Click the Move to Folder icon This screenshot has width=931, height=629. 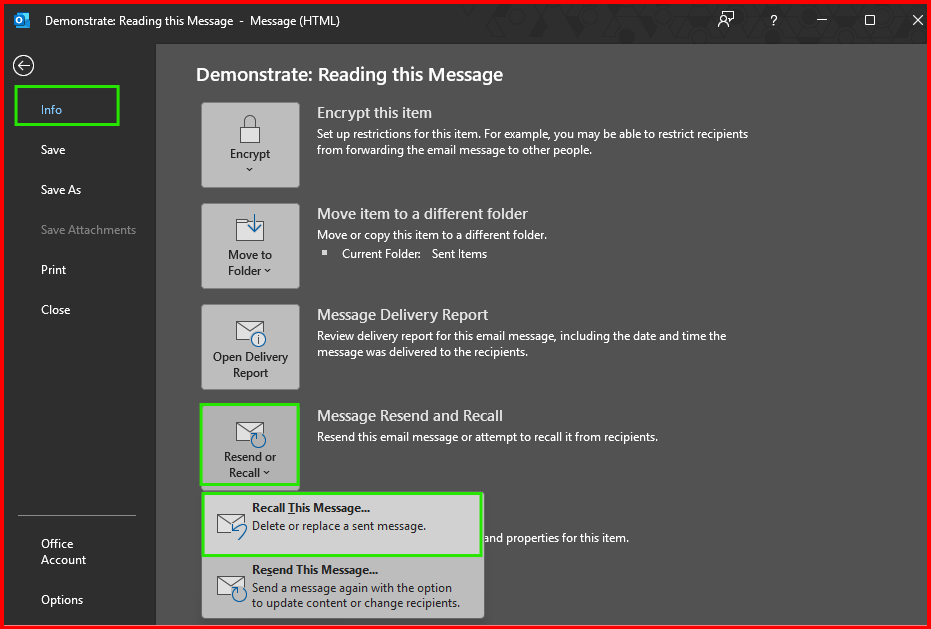pyautogui.click(x=250, y=227)
